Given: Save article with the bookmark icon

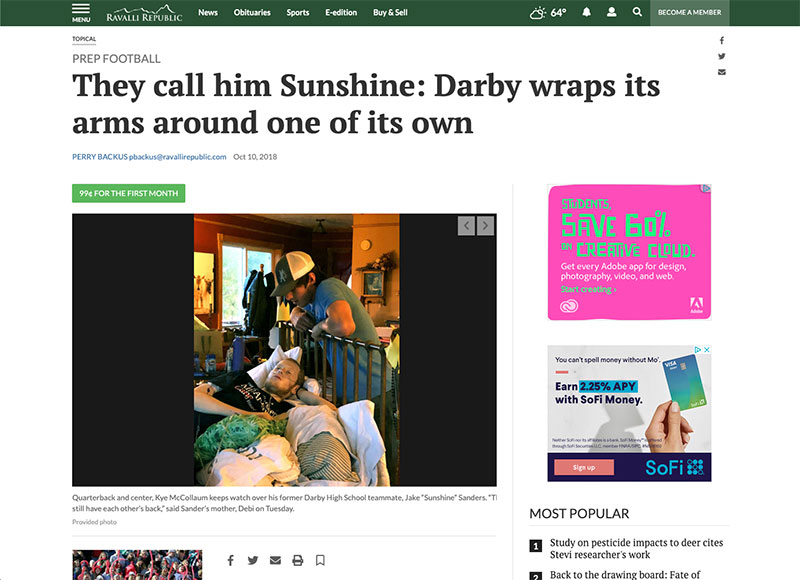Looking at the screenshot, I should point(320,560).
